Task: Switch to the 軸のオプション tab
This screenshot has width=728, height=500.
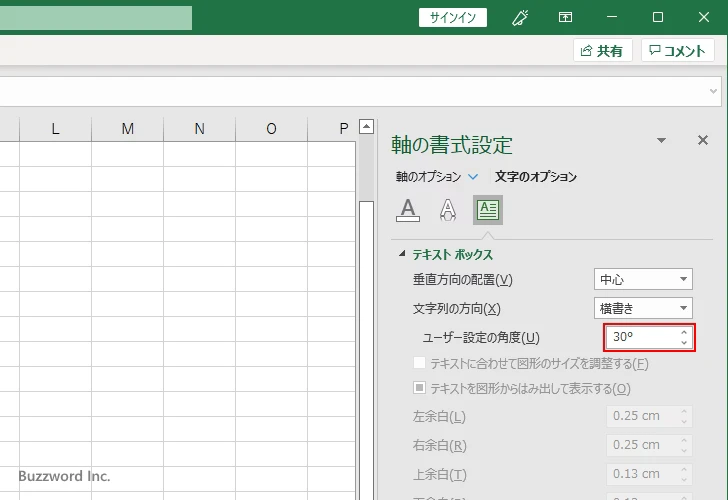Action: (428, 176)
